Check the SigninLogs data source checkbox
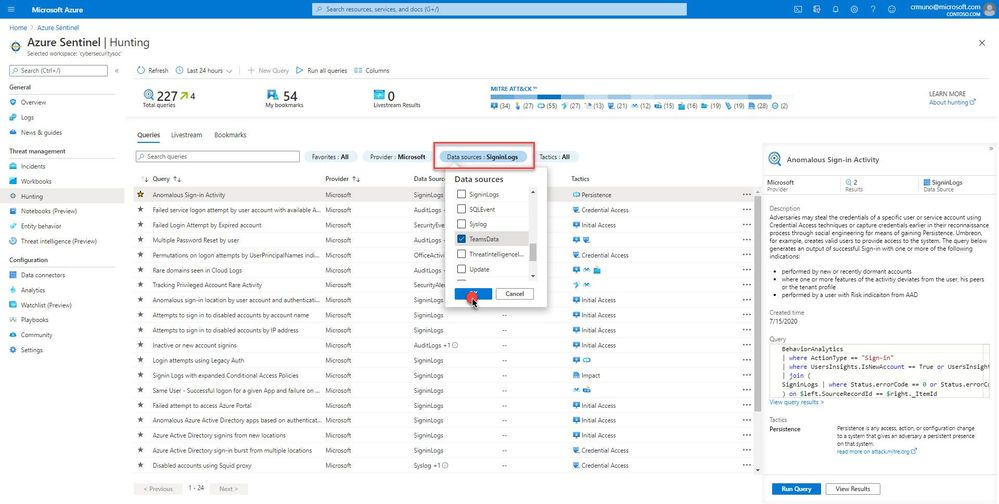Image resolution: width=999 pixels, height=504 pixels. click(x=461, y=194)
